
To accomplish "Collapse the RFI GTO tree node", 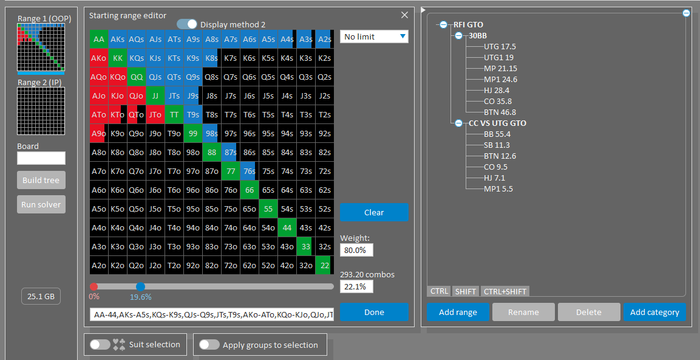I will pyautogui.click(x=443, y=25).
